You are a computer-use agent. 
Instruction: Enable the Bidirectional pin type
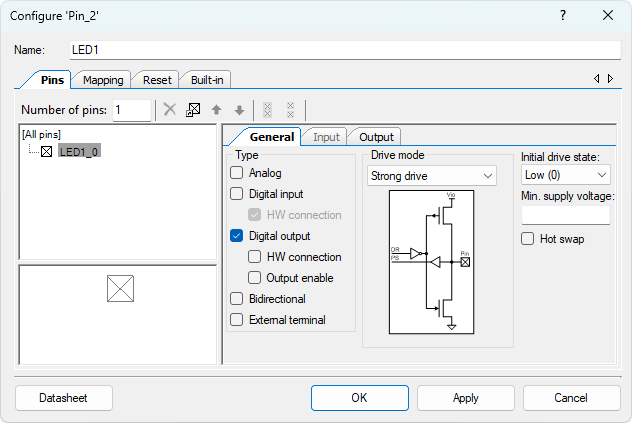point(237,299)
